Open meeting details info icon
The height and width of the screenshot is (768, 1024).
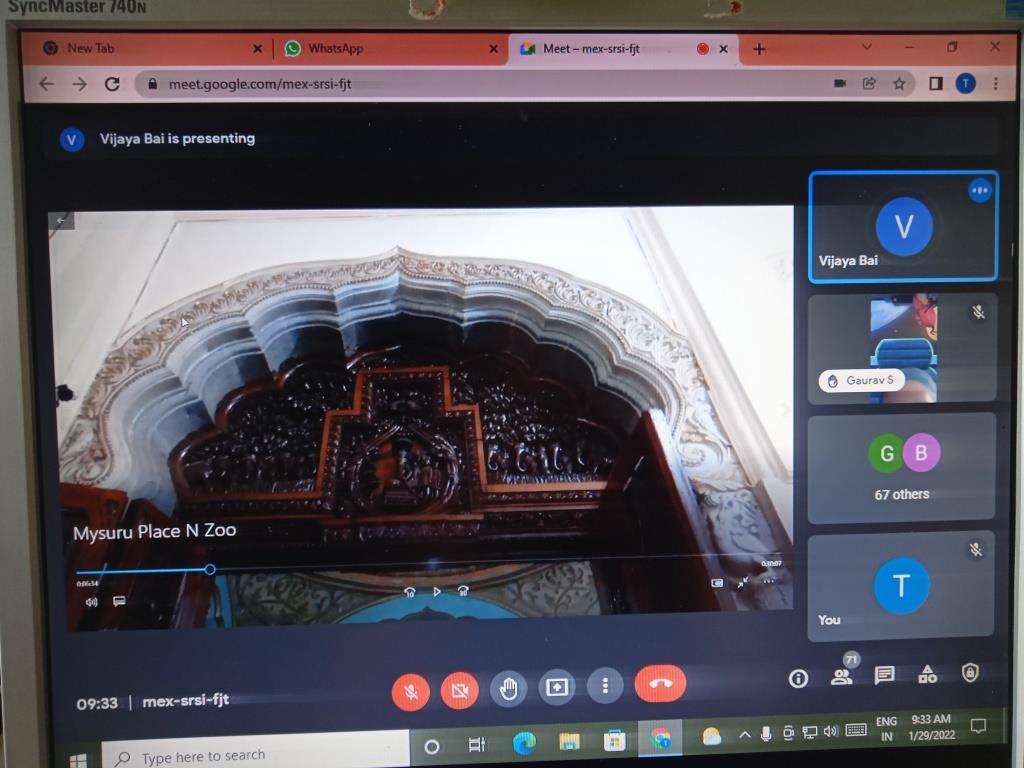coord(798,679)
